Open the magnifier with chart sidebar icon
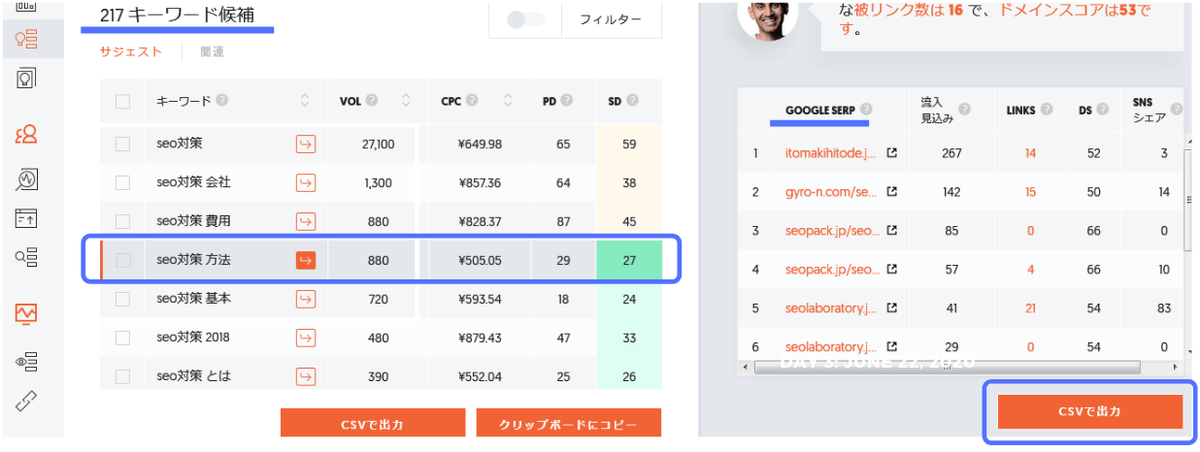This screenshot has height=452, width=1200. click(27, 179)
